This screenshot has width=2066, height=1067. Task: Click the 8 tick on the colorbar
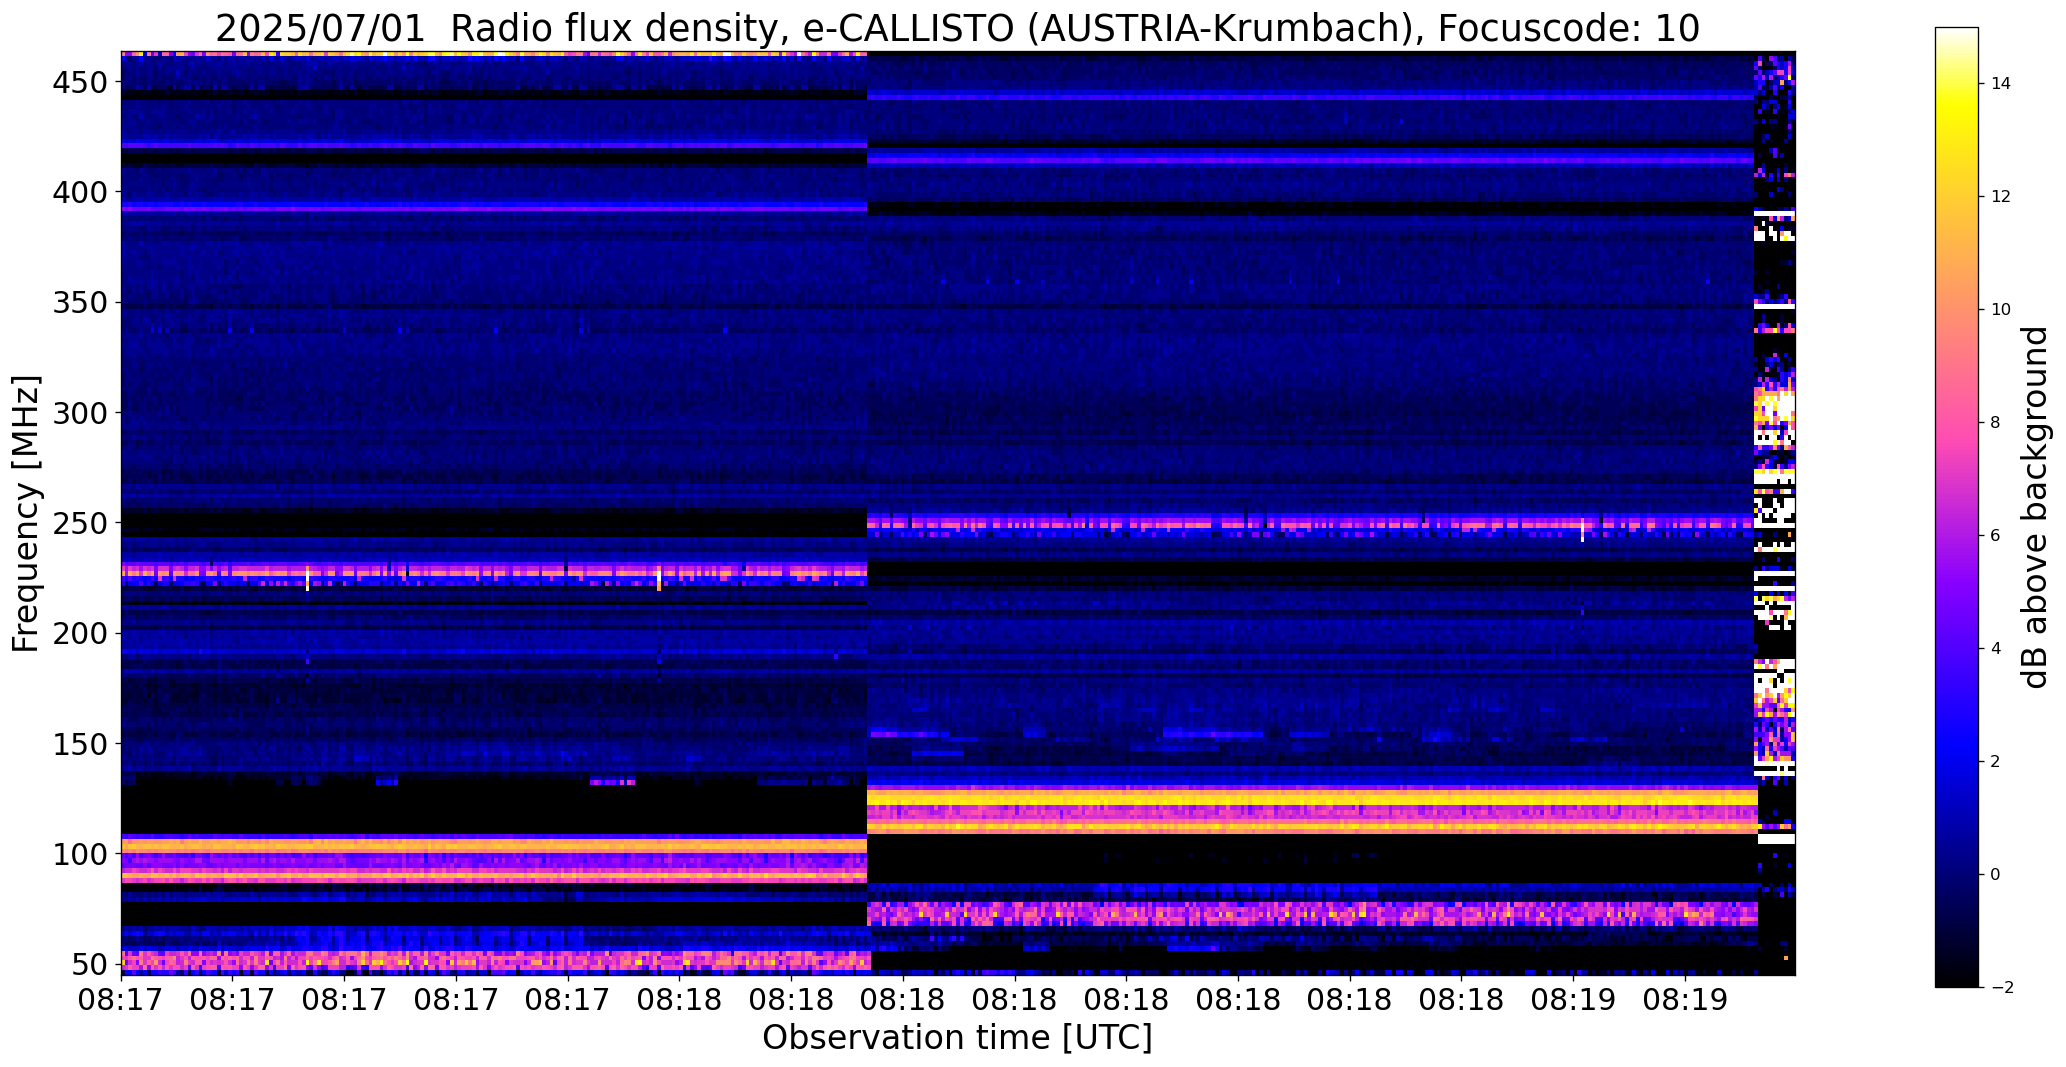pyautogui.click(x=1996, y=422)
